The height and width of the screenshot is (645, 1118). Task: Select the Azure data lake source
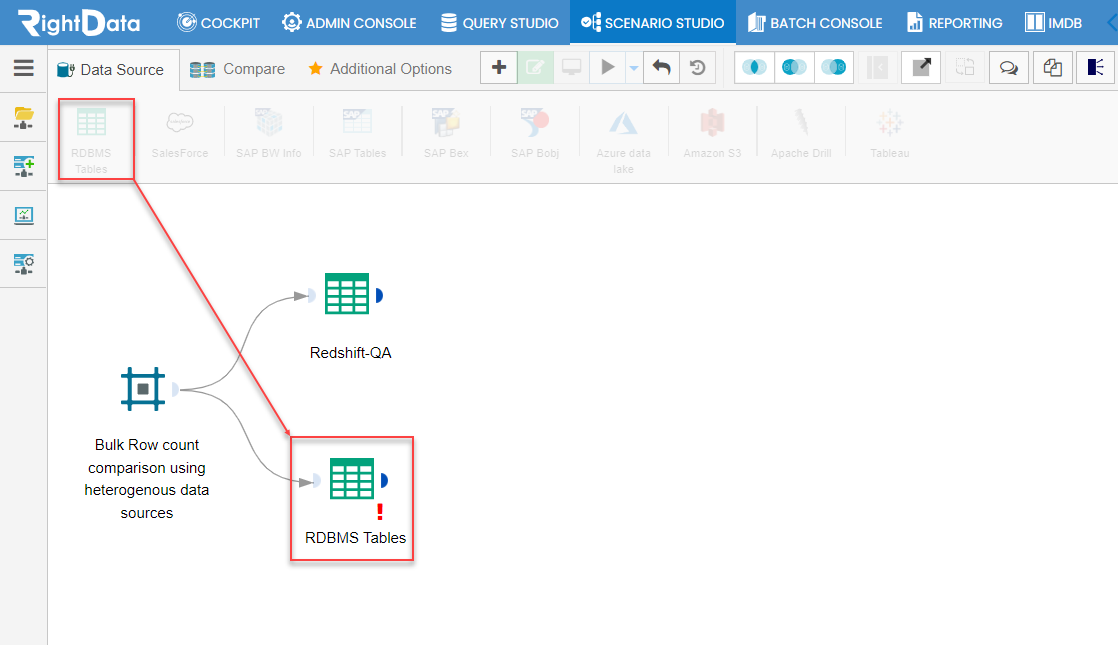pos(623,141)
